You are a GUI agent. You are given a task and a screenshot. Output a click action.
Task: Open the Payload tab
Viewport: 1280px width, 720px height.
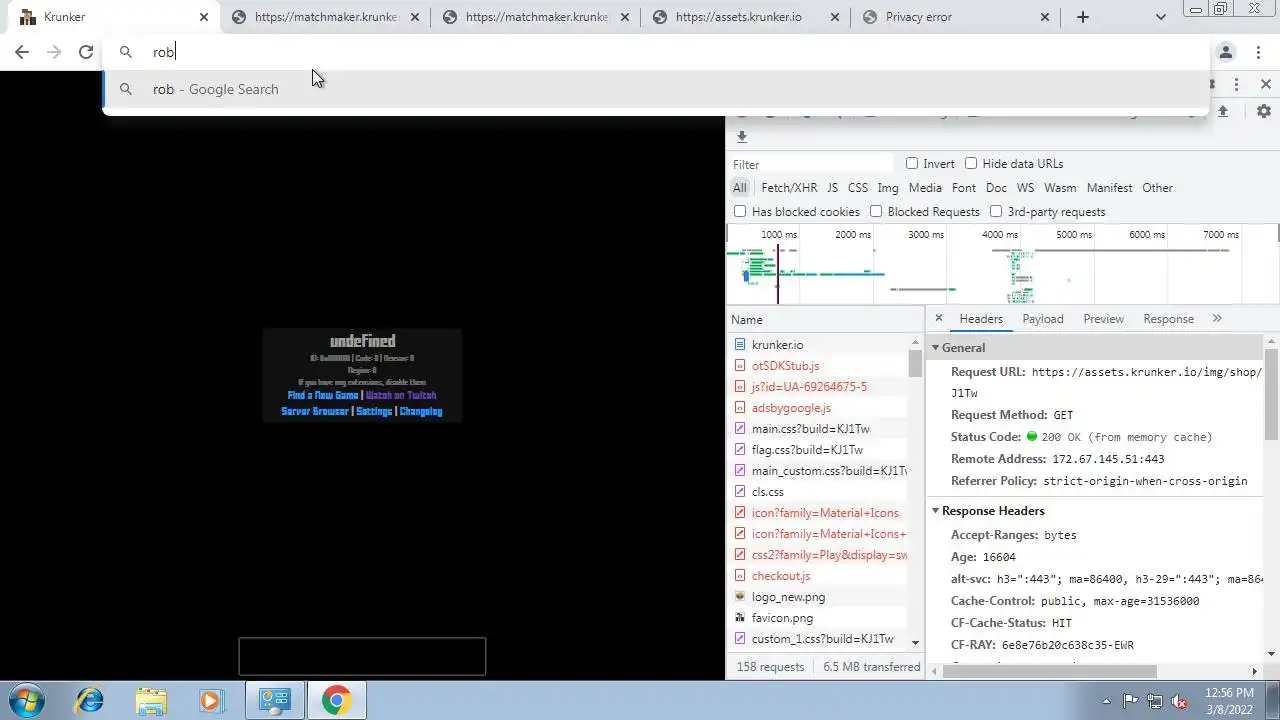[x=1043, y=319]
